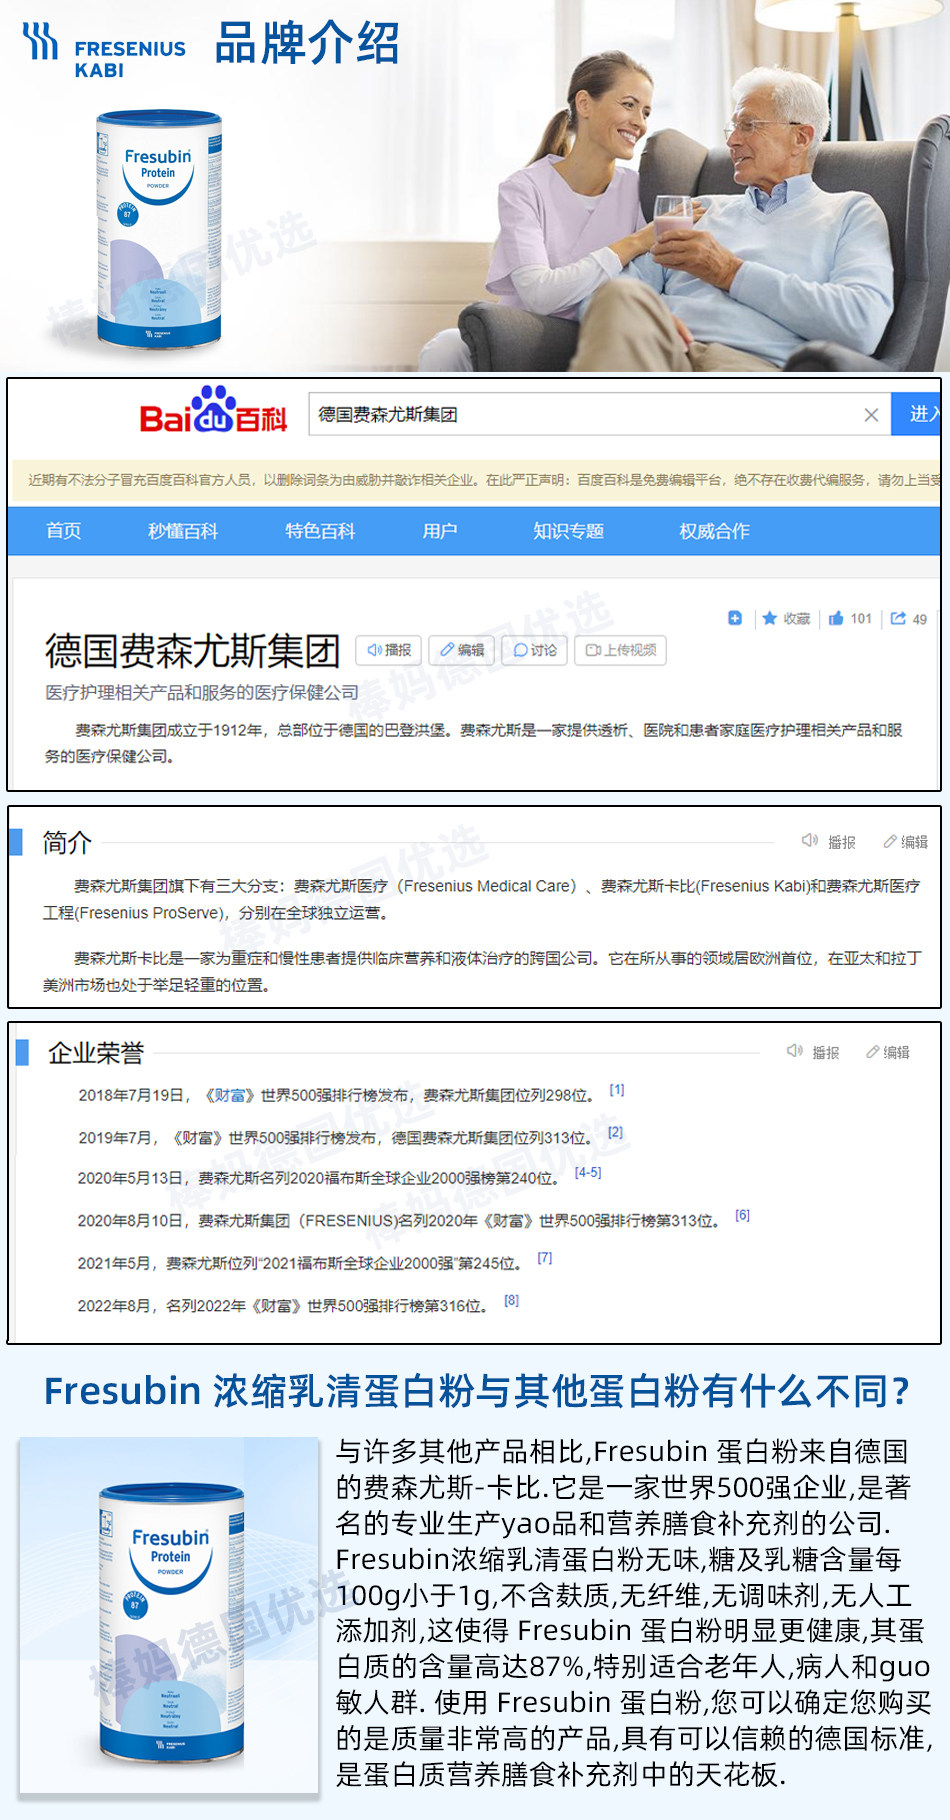The height and width of the screenshot is (1820, 950).
Task: Open the 权威合作 tab
Action: point(714,531)
